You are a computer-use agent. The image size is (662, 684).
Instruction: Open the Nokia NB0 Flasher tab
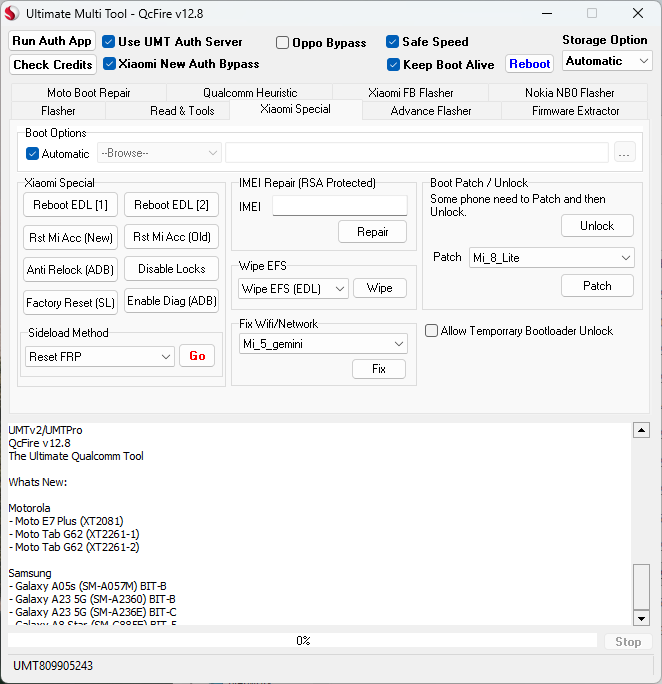(569, 93)
